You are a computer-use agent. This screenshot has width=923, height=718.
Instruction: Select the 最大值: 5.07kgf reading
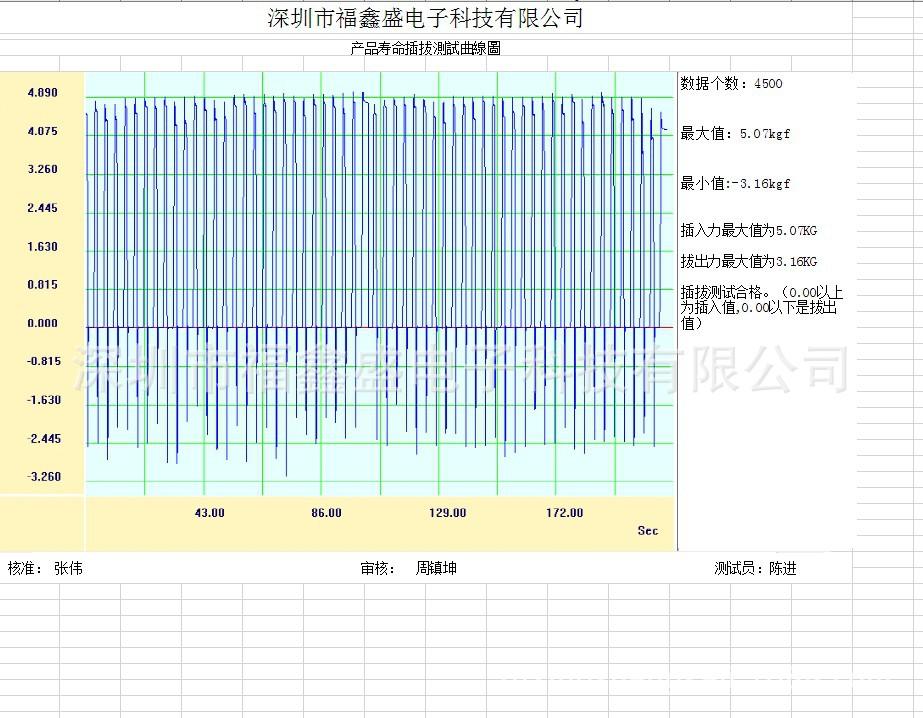pos(735,134)
